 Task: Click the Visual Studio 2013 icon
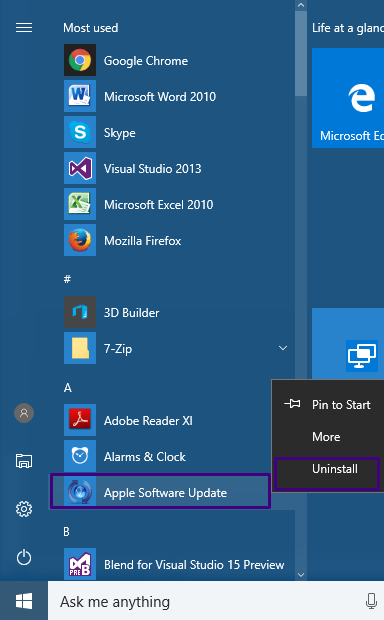click(x=80, y=168)
